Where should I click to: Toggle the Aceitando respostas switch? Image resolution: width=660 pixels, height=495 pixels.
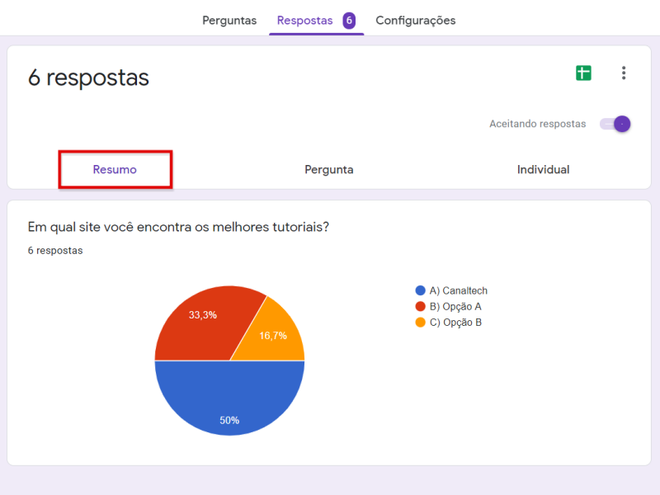615,124
